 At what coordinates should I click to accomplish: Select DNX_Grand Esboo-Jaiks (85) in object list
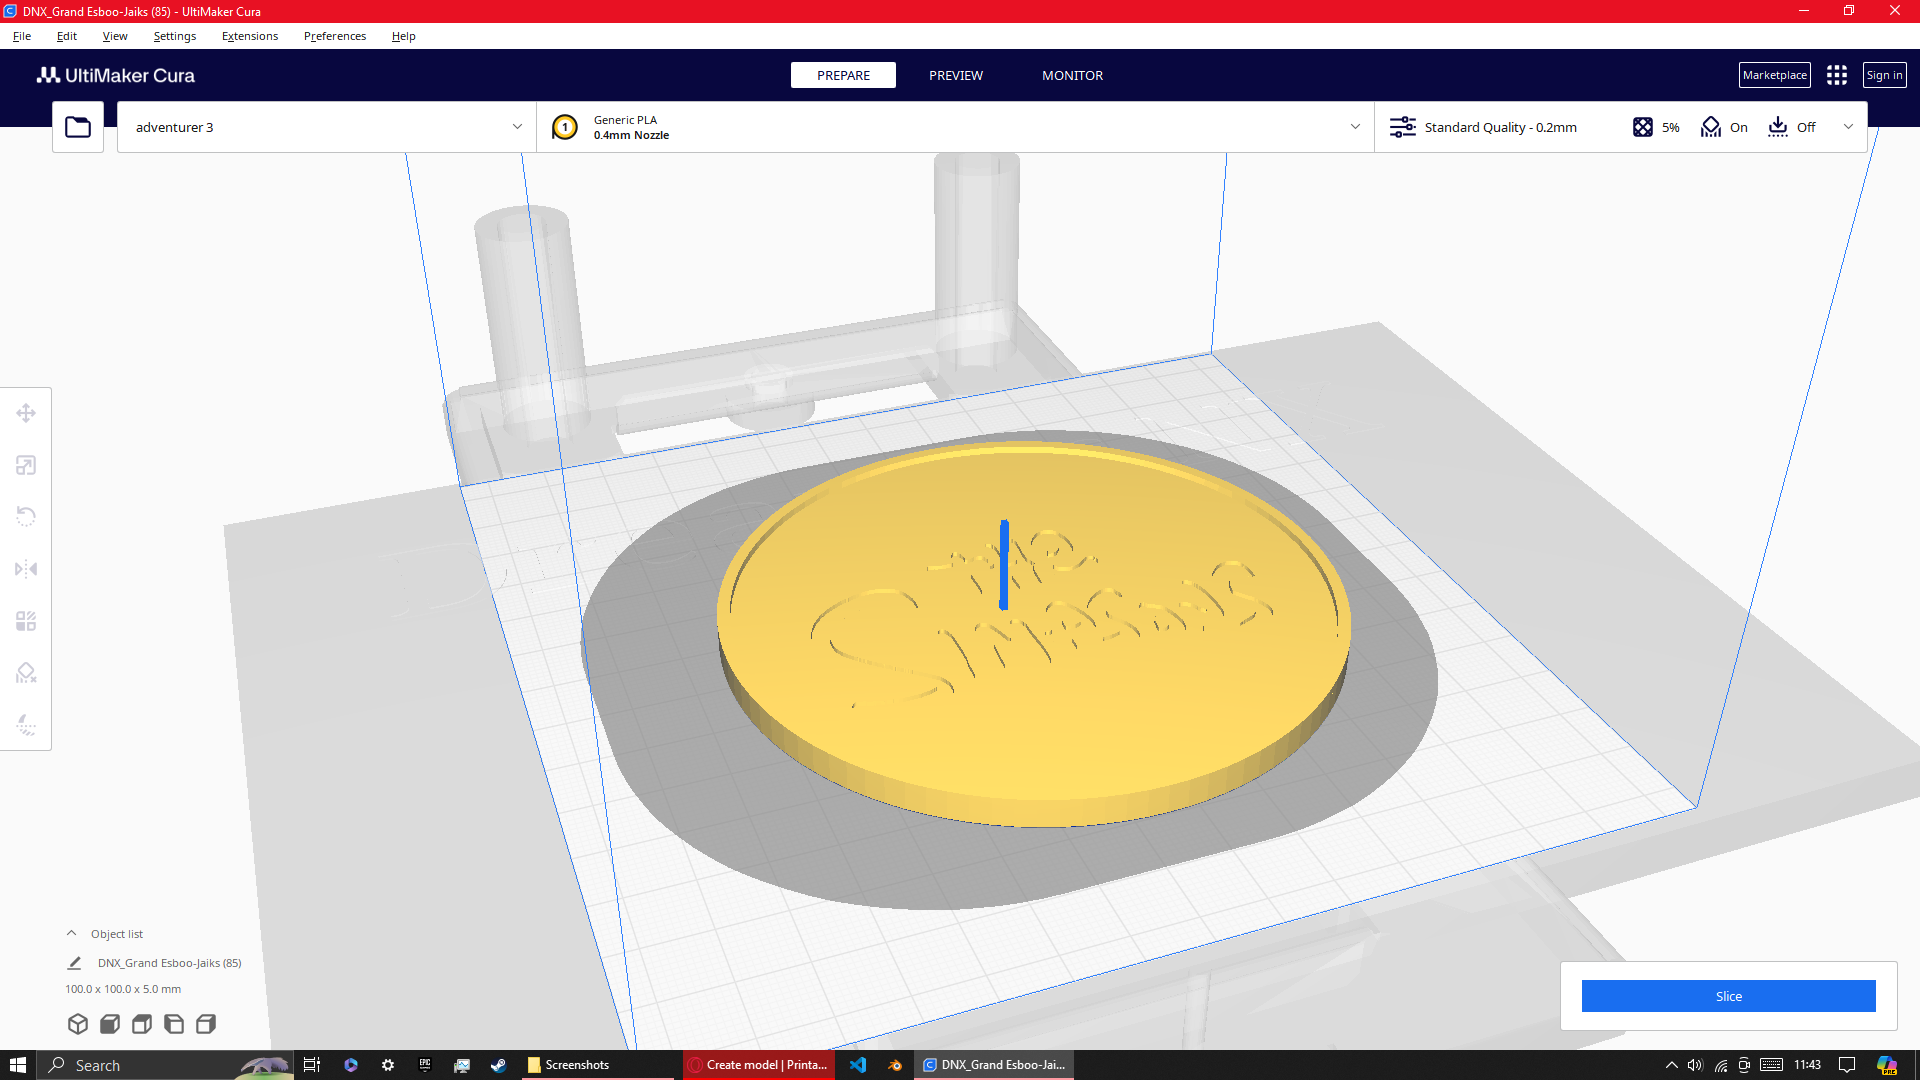point(169,963)
